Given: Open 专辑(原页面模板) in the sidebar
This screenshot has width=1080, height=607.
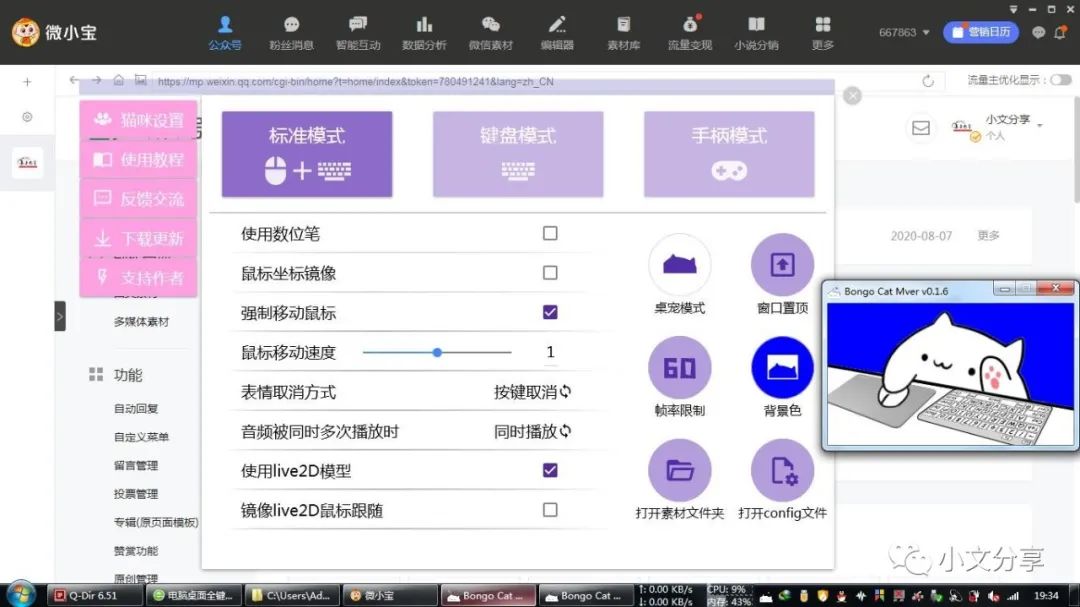Looking at the screenshot, I should pos(156,522).
